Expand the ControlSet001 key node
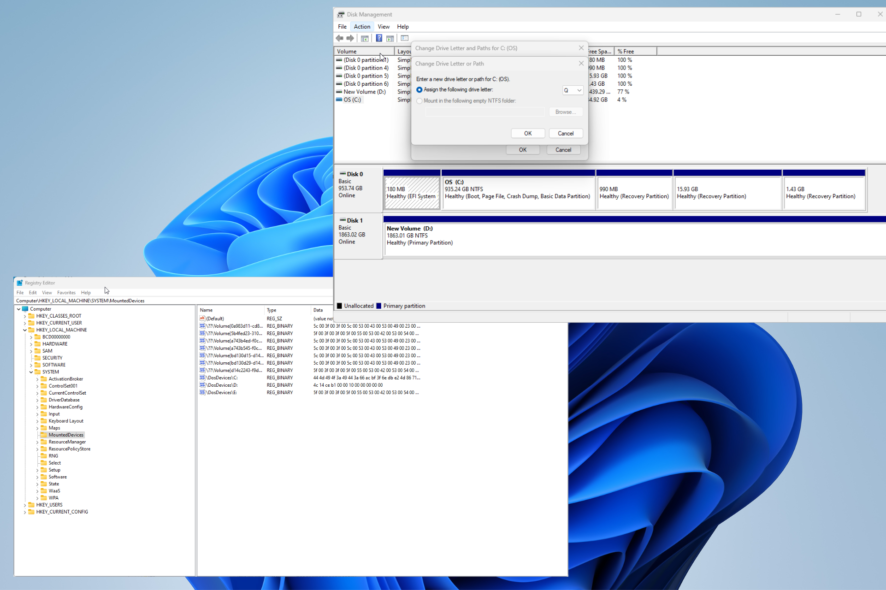Viewport: 886px width, 590px height. (37, 386)
